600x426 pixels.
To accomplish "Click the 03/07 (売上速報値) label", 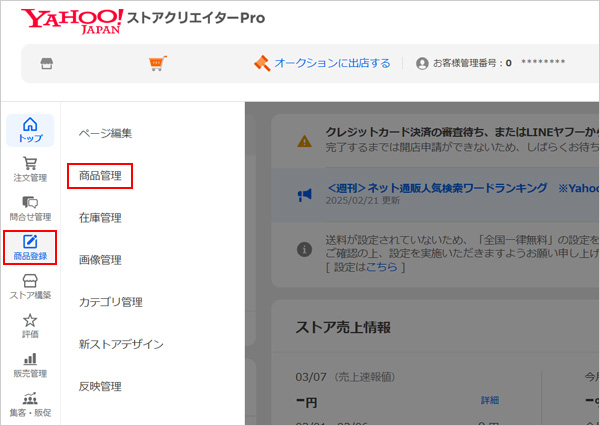I will (x=345, y=377).
